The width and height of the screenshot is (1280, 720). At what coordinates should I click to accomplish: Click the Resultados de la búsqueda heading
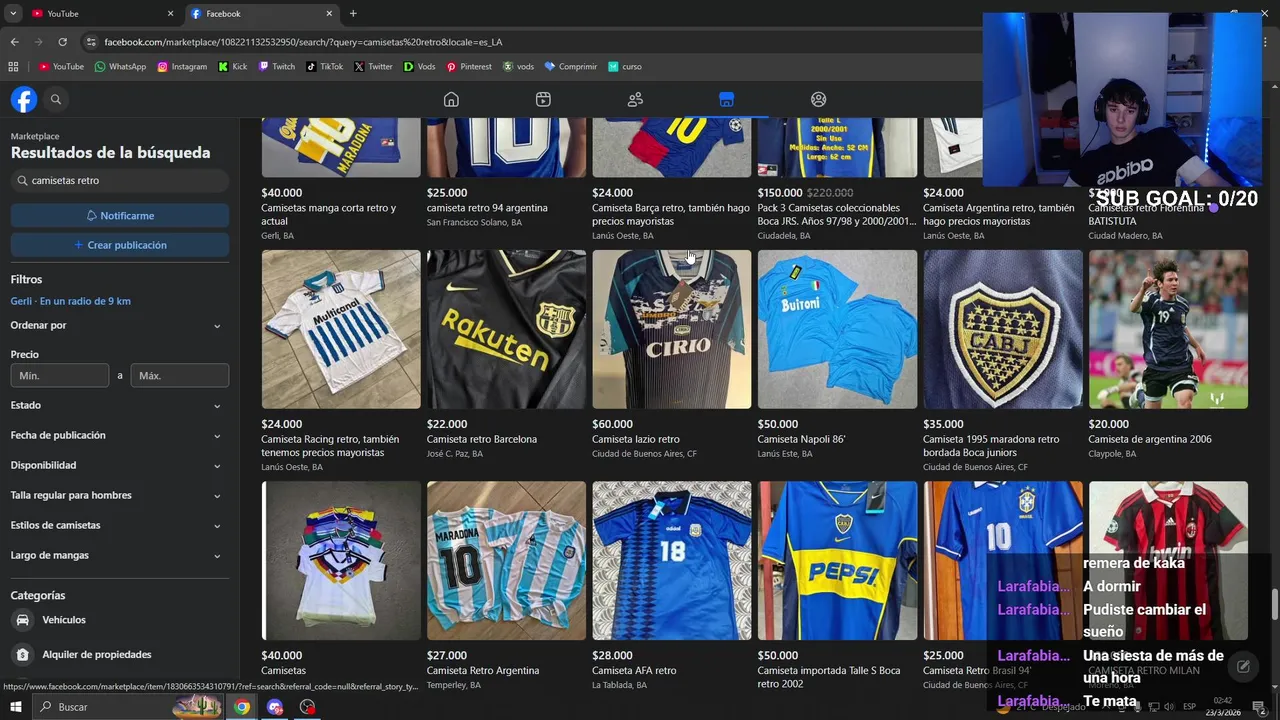point(110,153)
